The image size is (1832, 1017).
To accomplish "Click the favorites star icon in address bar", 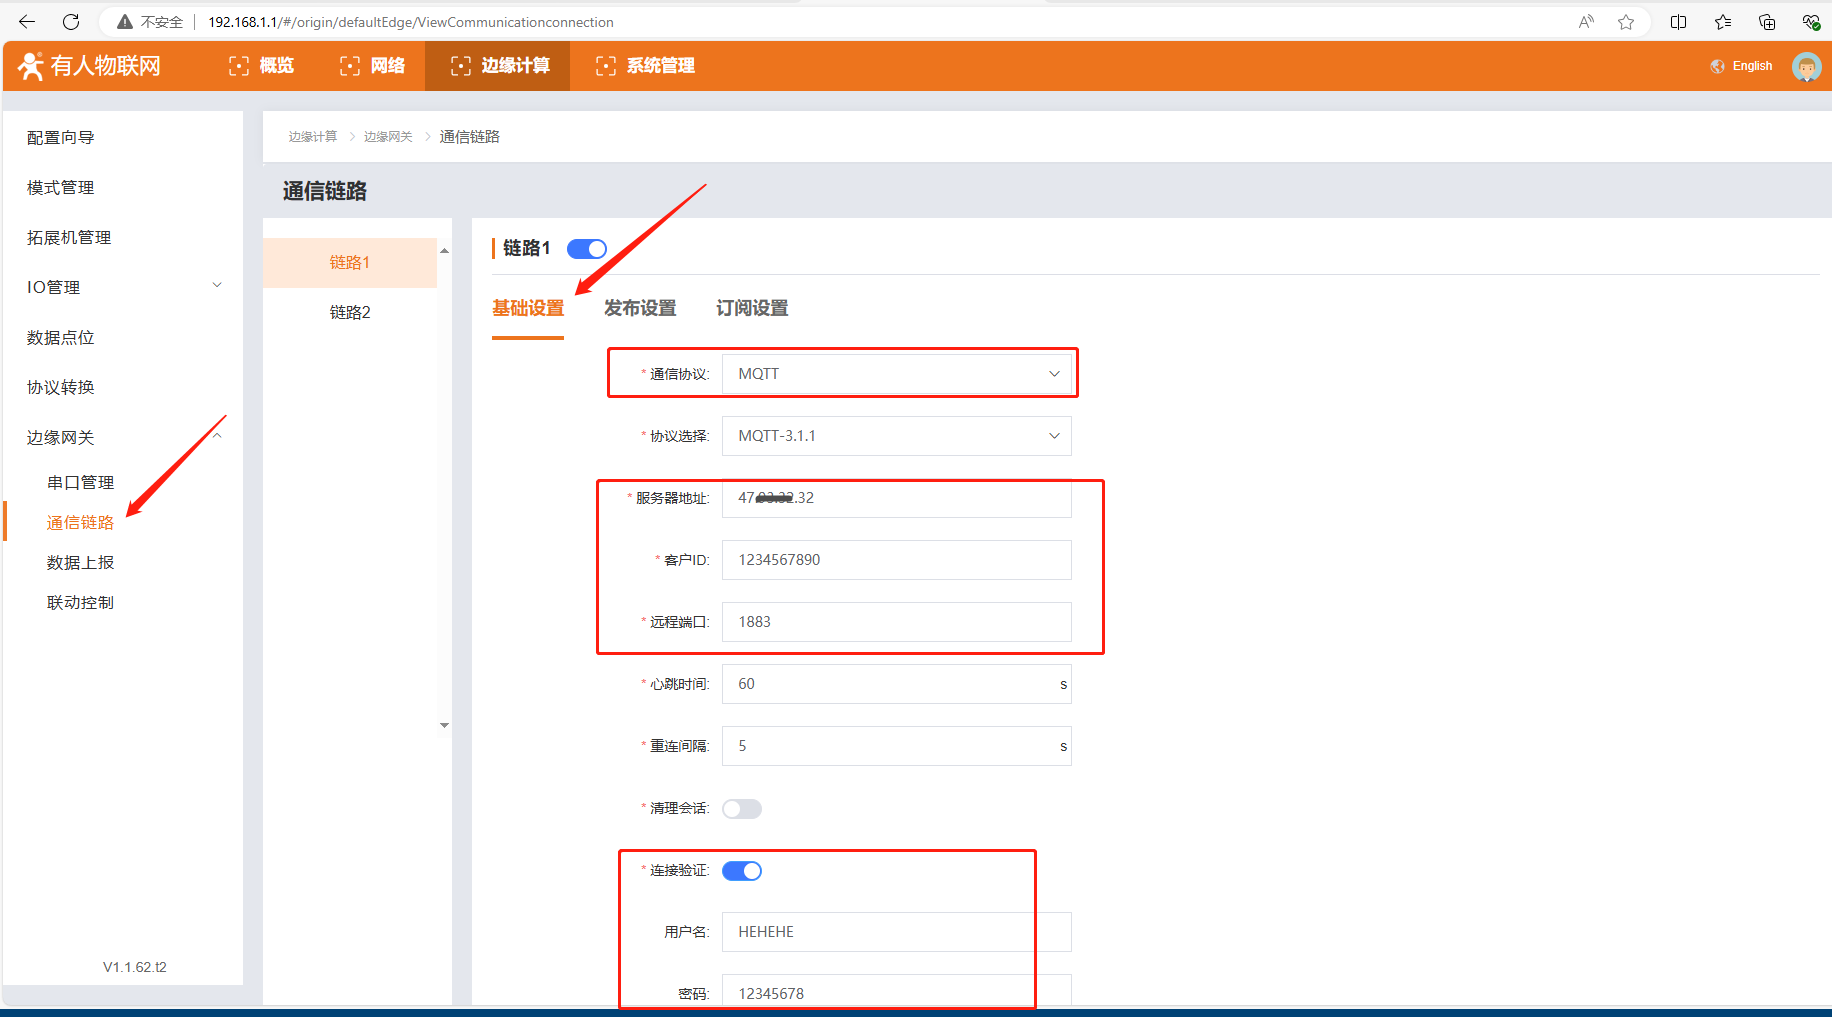I will click(x=1626, y=22).
